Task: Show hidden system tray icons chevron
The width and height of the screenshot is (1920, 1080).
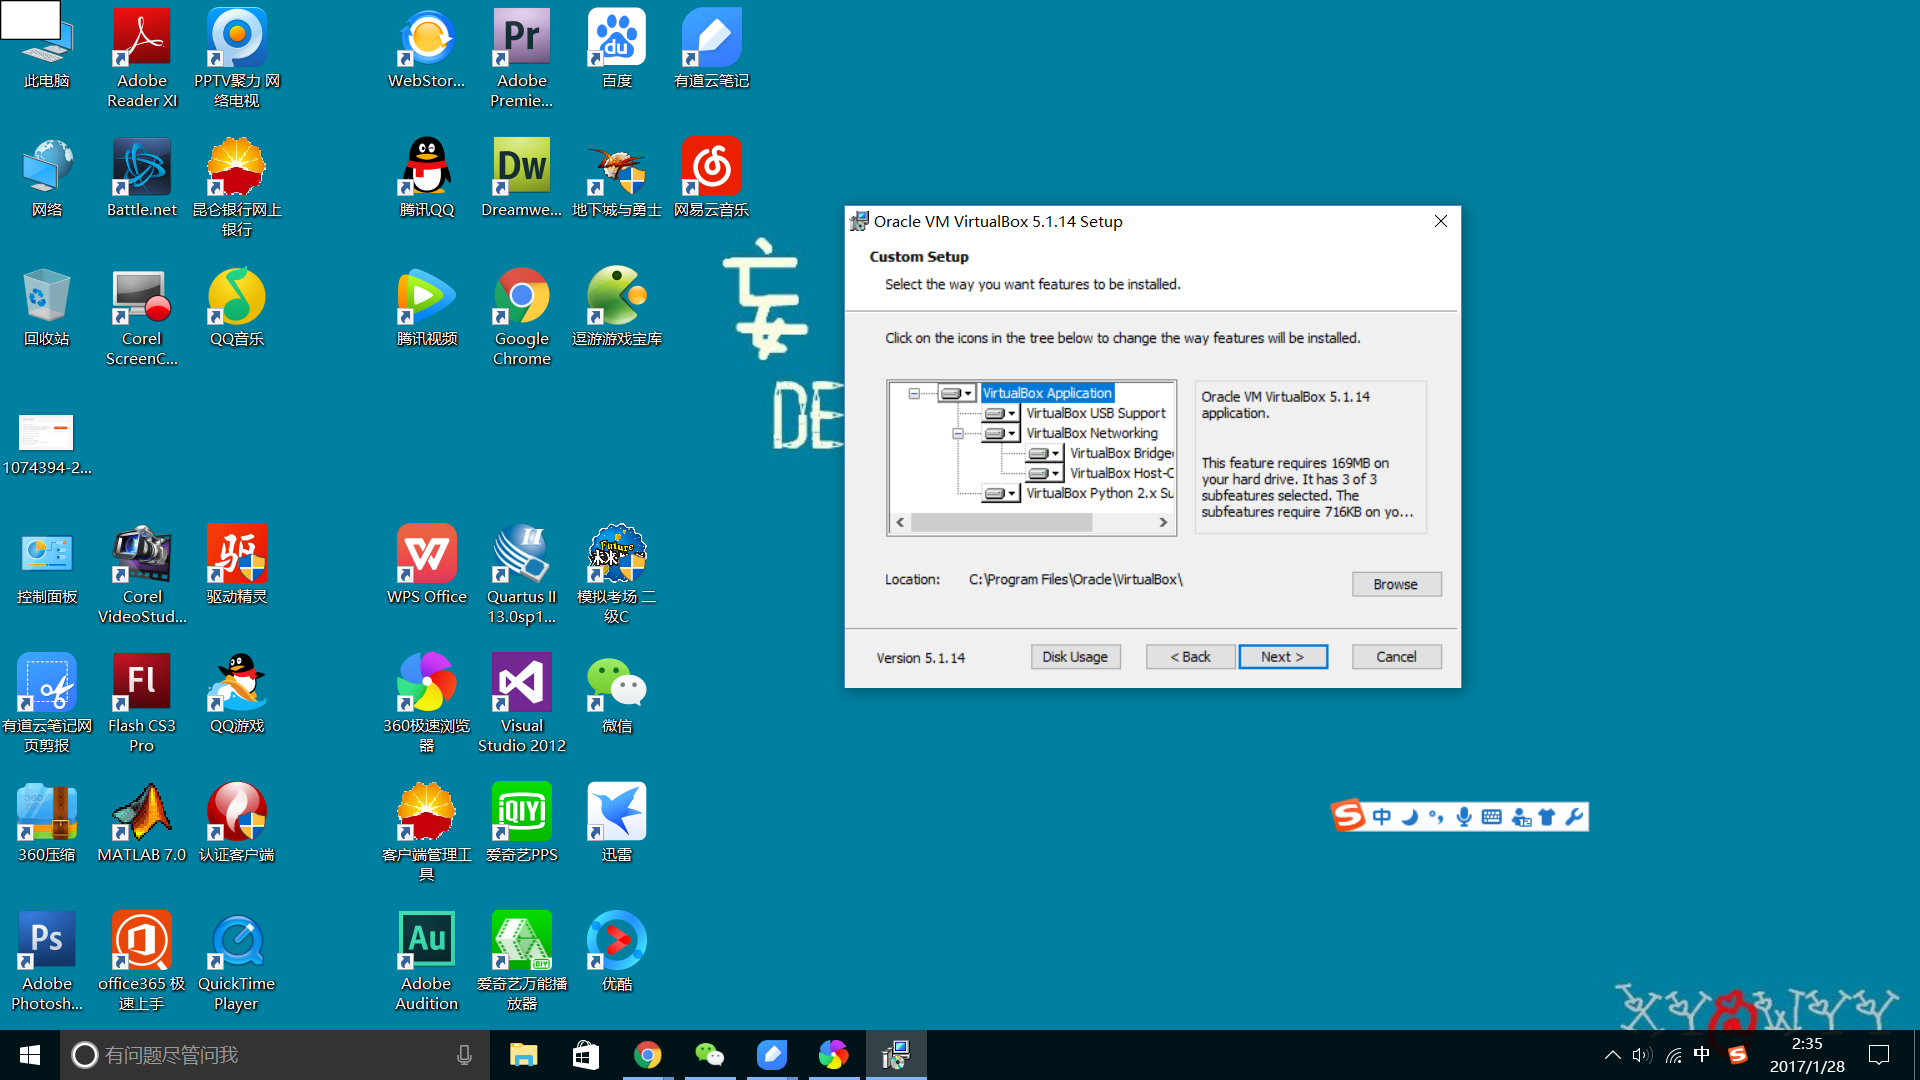Action: pyautogui.click(x=1612, y=1055)
